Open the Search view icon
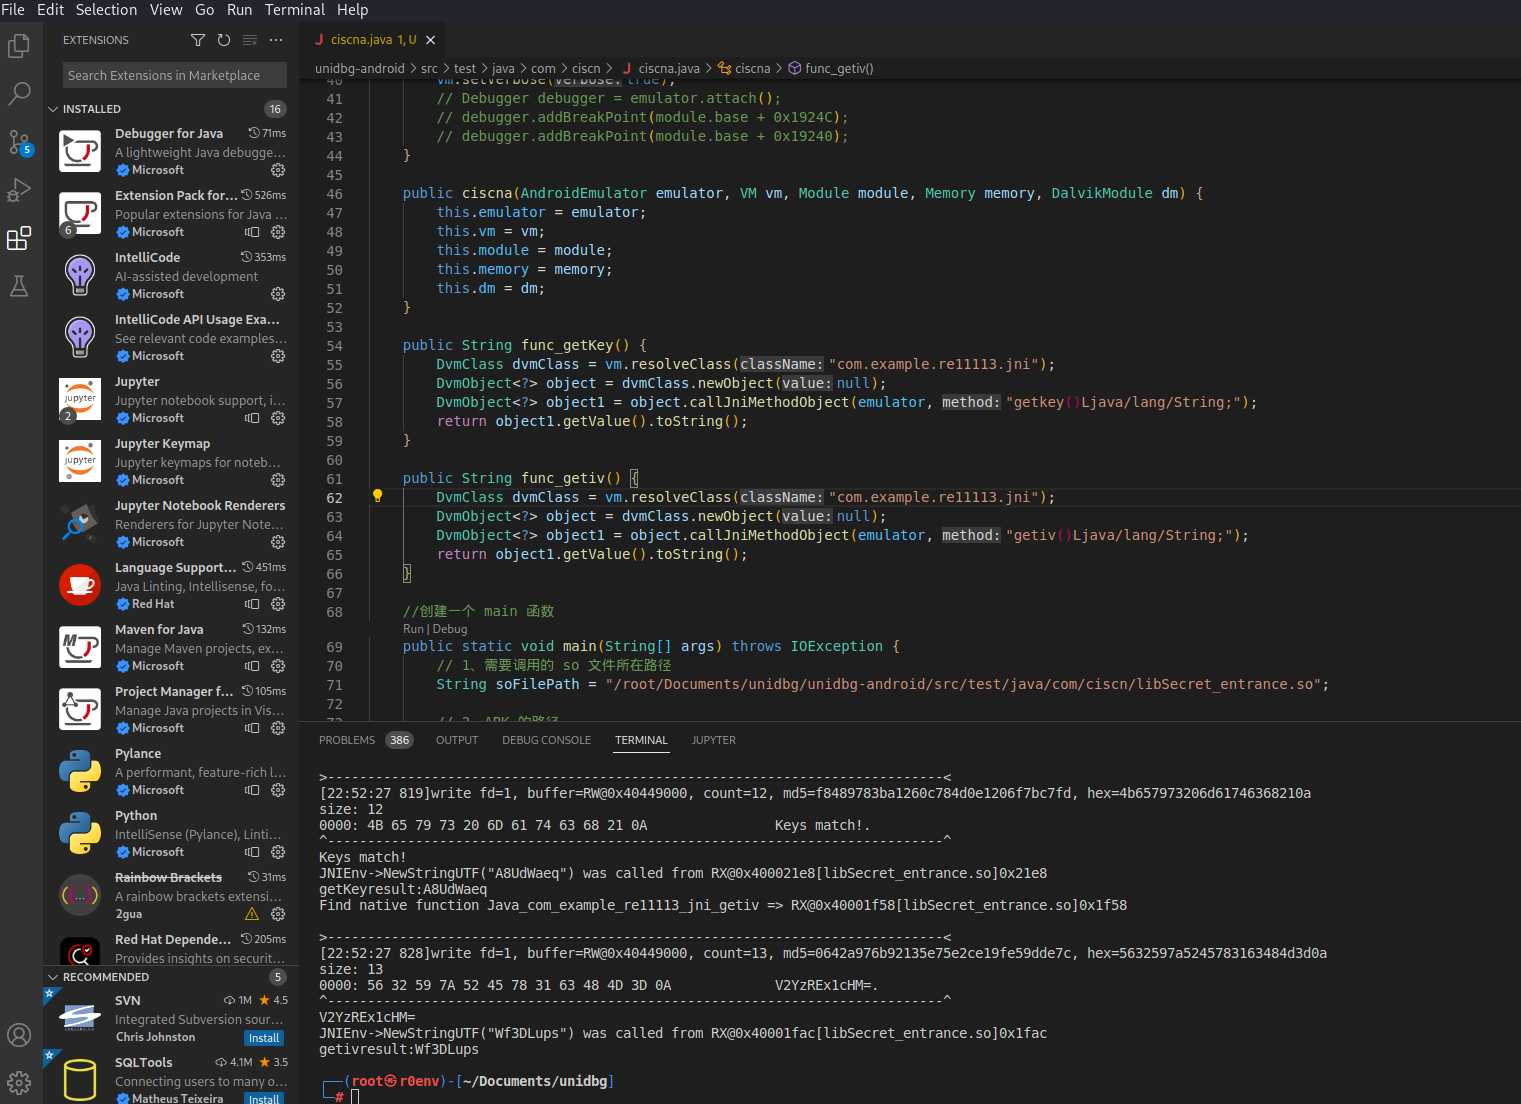The width and height of the screenshot is (1521, 1104). (x=19, y=94)
